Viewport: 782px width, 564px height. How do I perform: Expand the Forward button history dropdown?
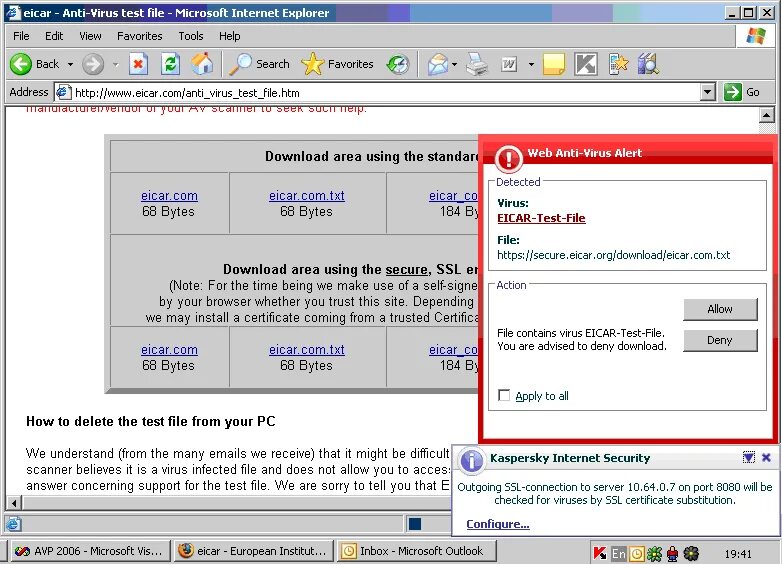point(116,64)
